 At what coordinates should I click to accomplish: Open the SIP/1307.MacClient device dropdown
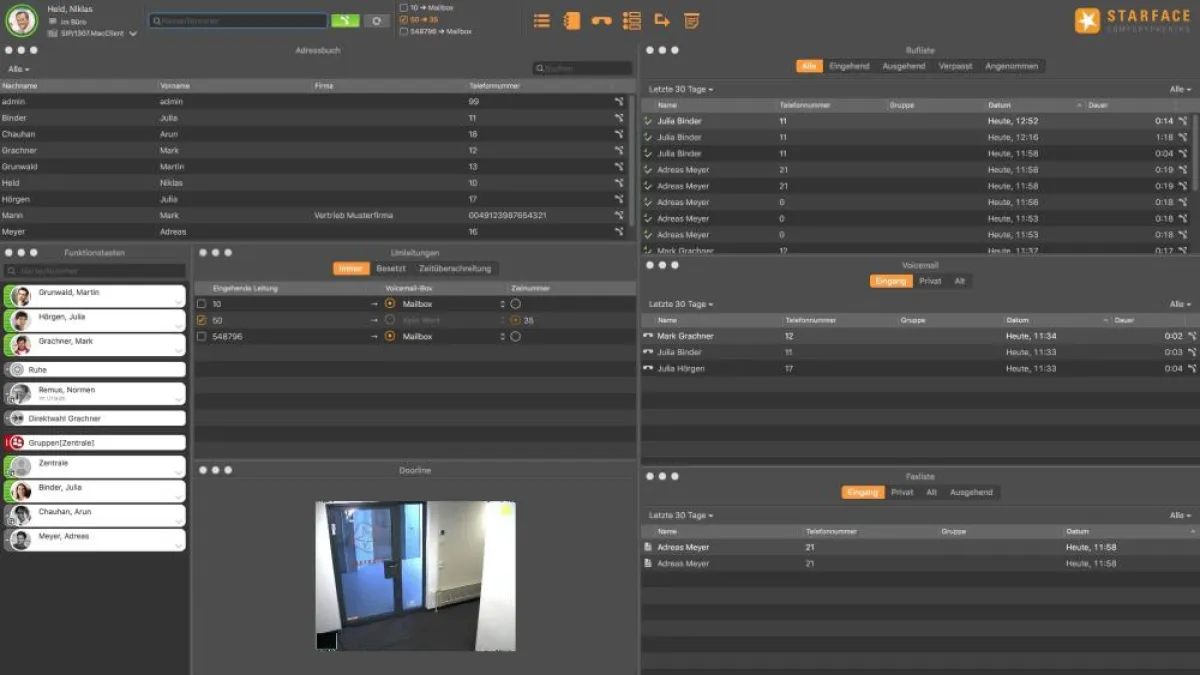(x=133, y=33)
